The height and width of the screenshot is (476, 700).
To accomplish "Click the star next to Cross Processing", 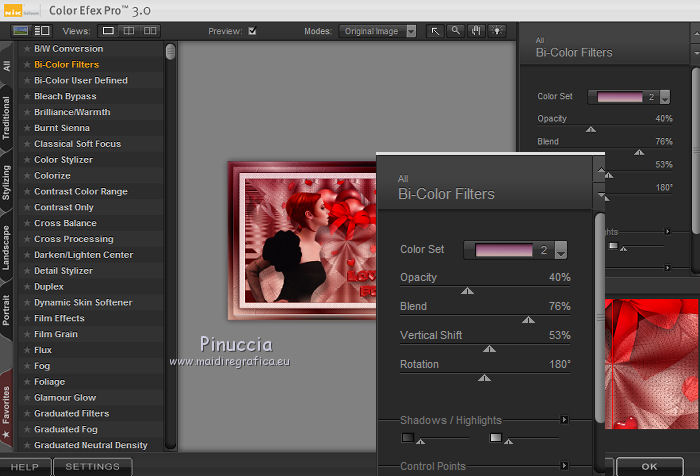I will pos(27,239).
